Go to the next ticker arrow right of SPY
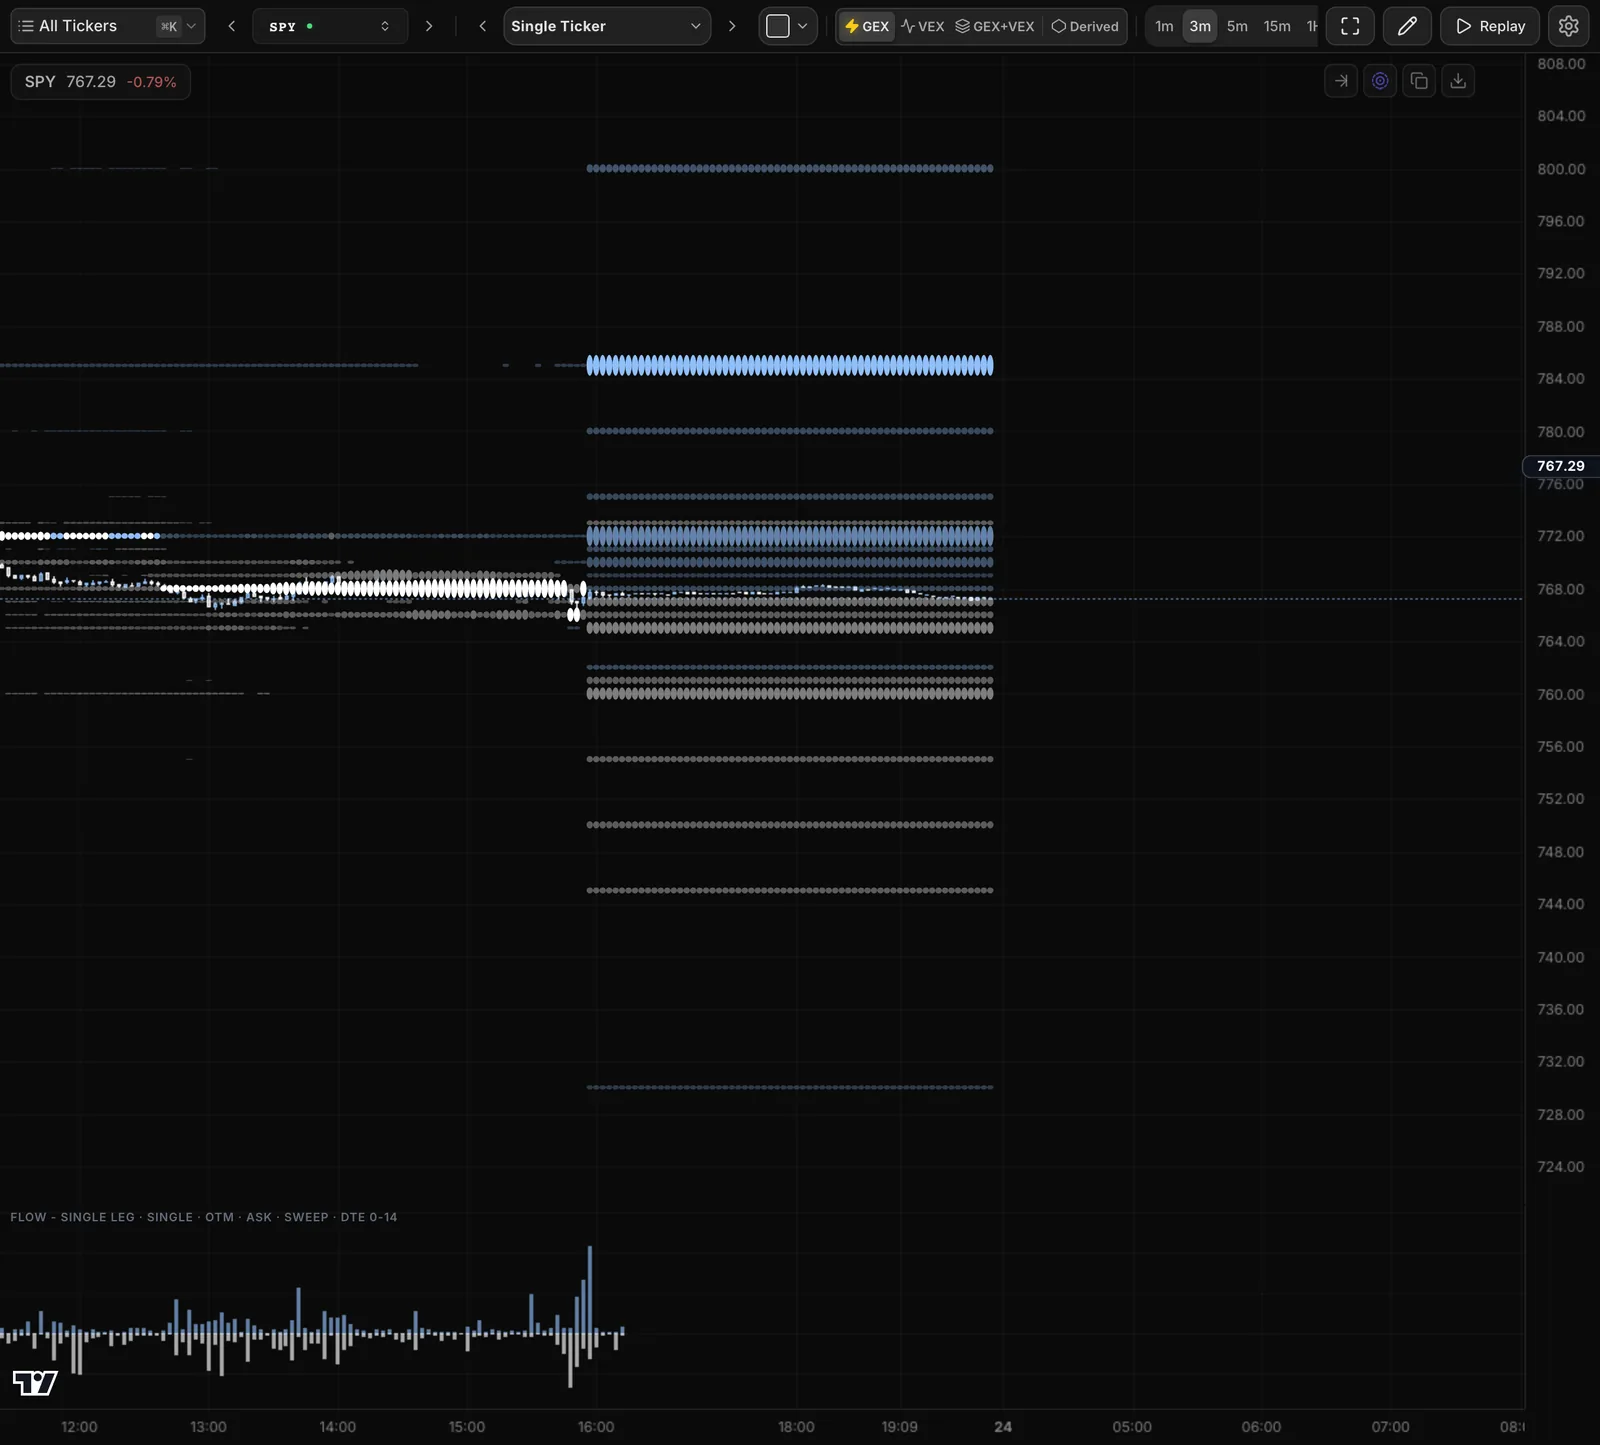 point(429,26)
